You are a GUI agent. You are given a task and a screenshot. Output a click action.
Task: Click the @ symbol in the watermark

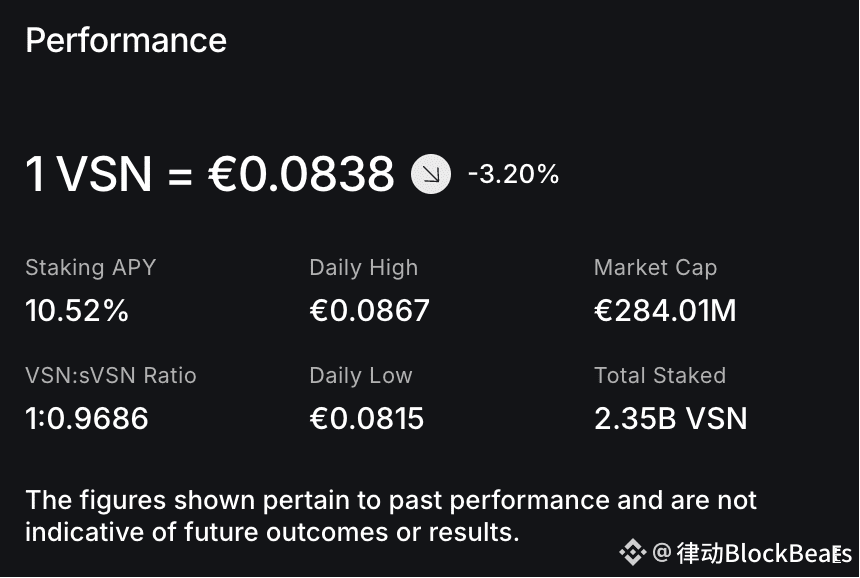point(662,552)
